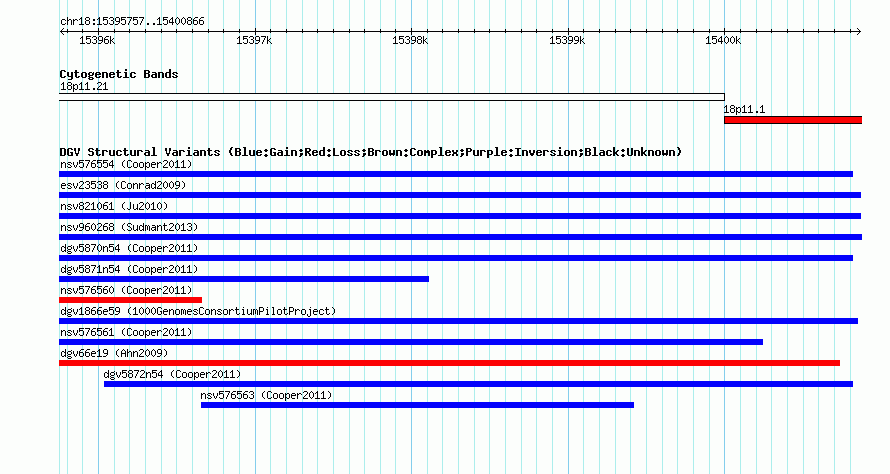Click the nsv576560 red loss bar
This screenshot has height=474, width=890.
click(x=131, y=300)
